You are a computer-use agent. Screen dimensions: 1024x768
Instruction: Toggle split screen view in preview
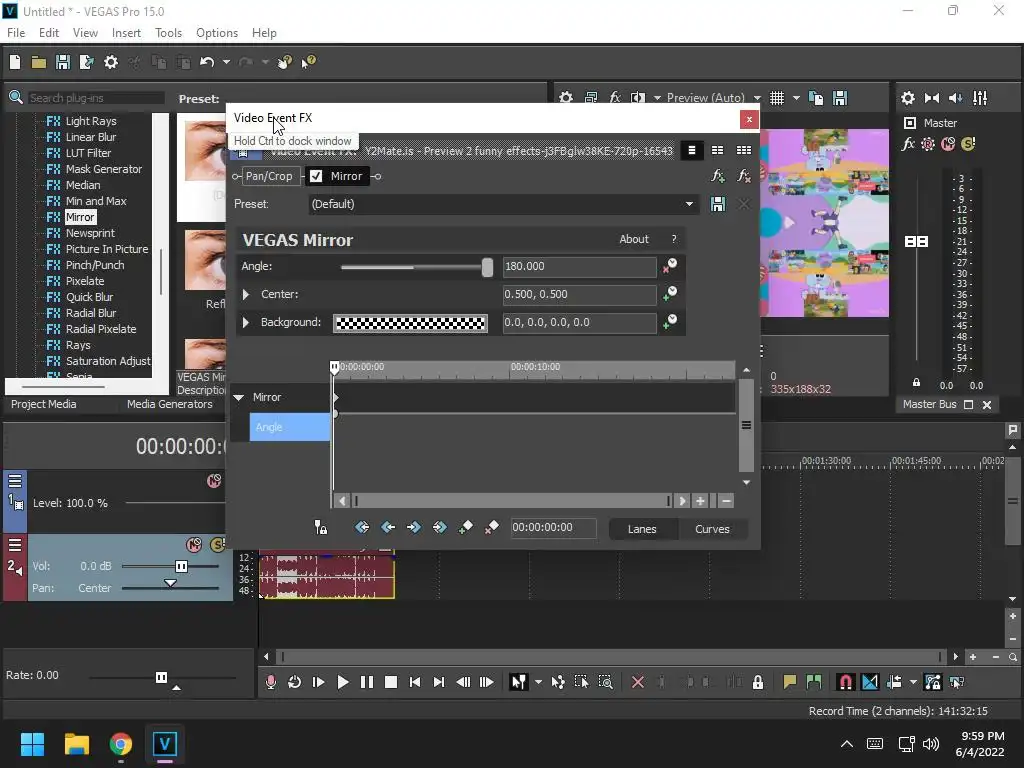tap(638, 98)
